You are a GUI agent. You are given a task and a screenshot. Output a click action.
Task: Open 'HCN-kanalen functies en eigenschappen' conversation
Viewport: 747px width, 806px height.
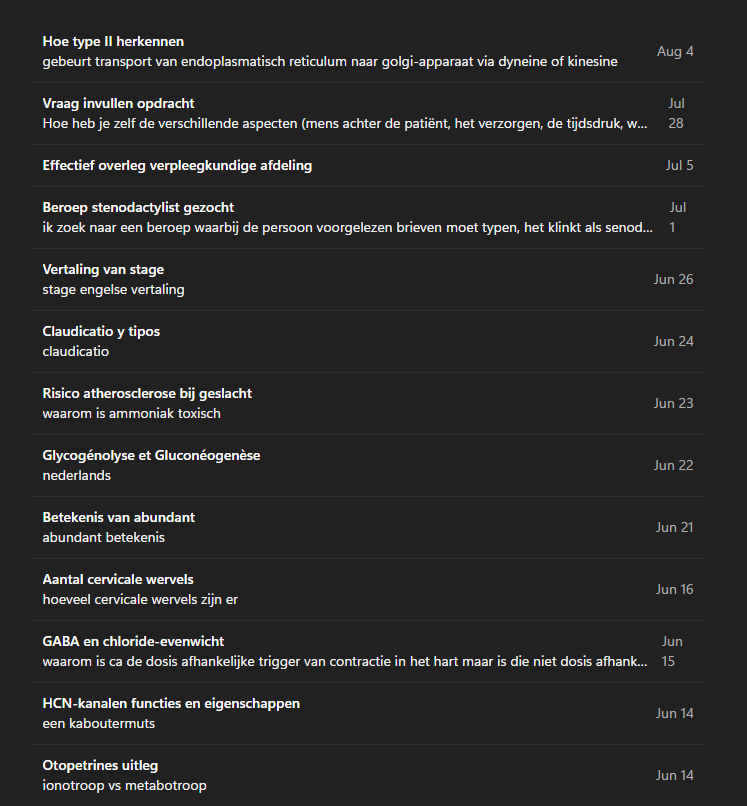pos(171,704)
